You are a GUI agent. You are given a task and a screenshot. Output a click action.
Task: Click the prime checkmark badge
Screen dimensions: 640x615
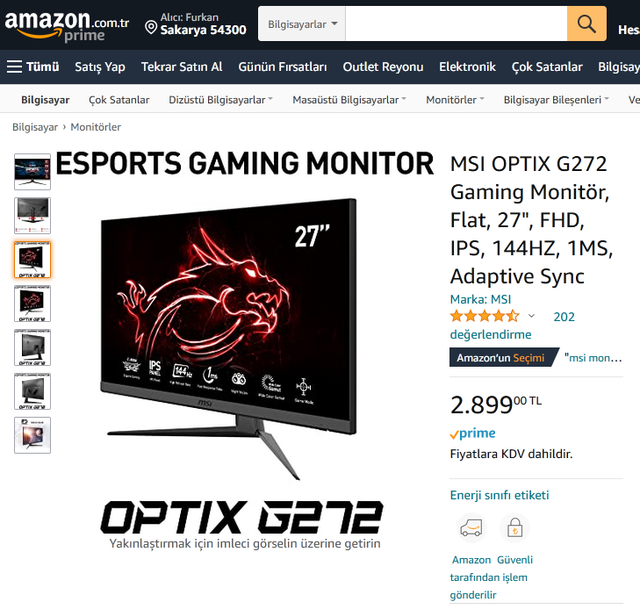pyautogui.click(x=473, y=433)
